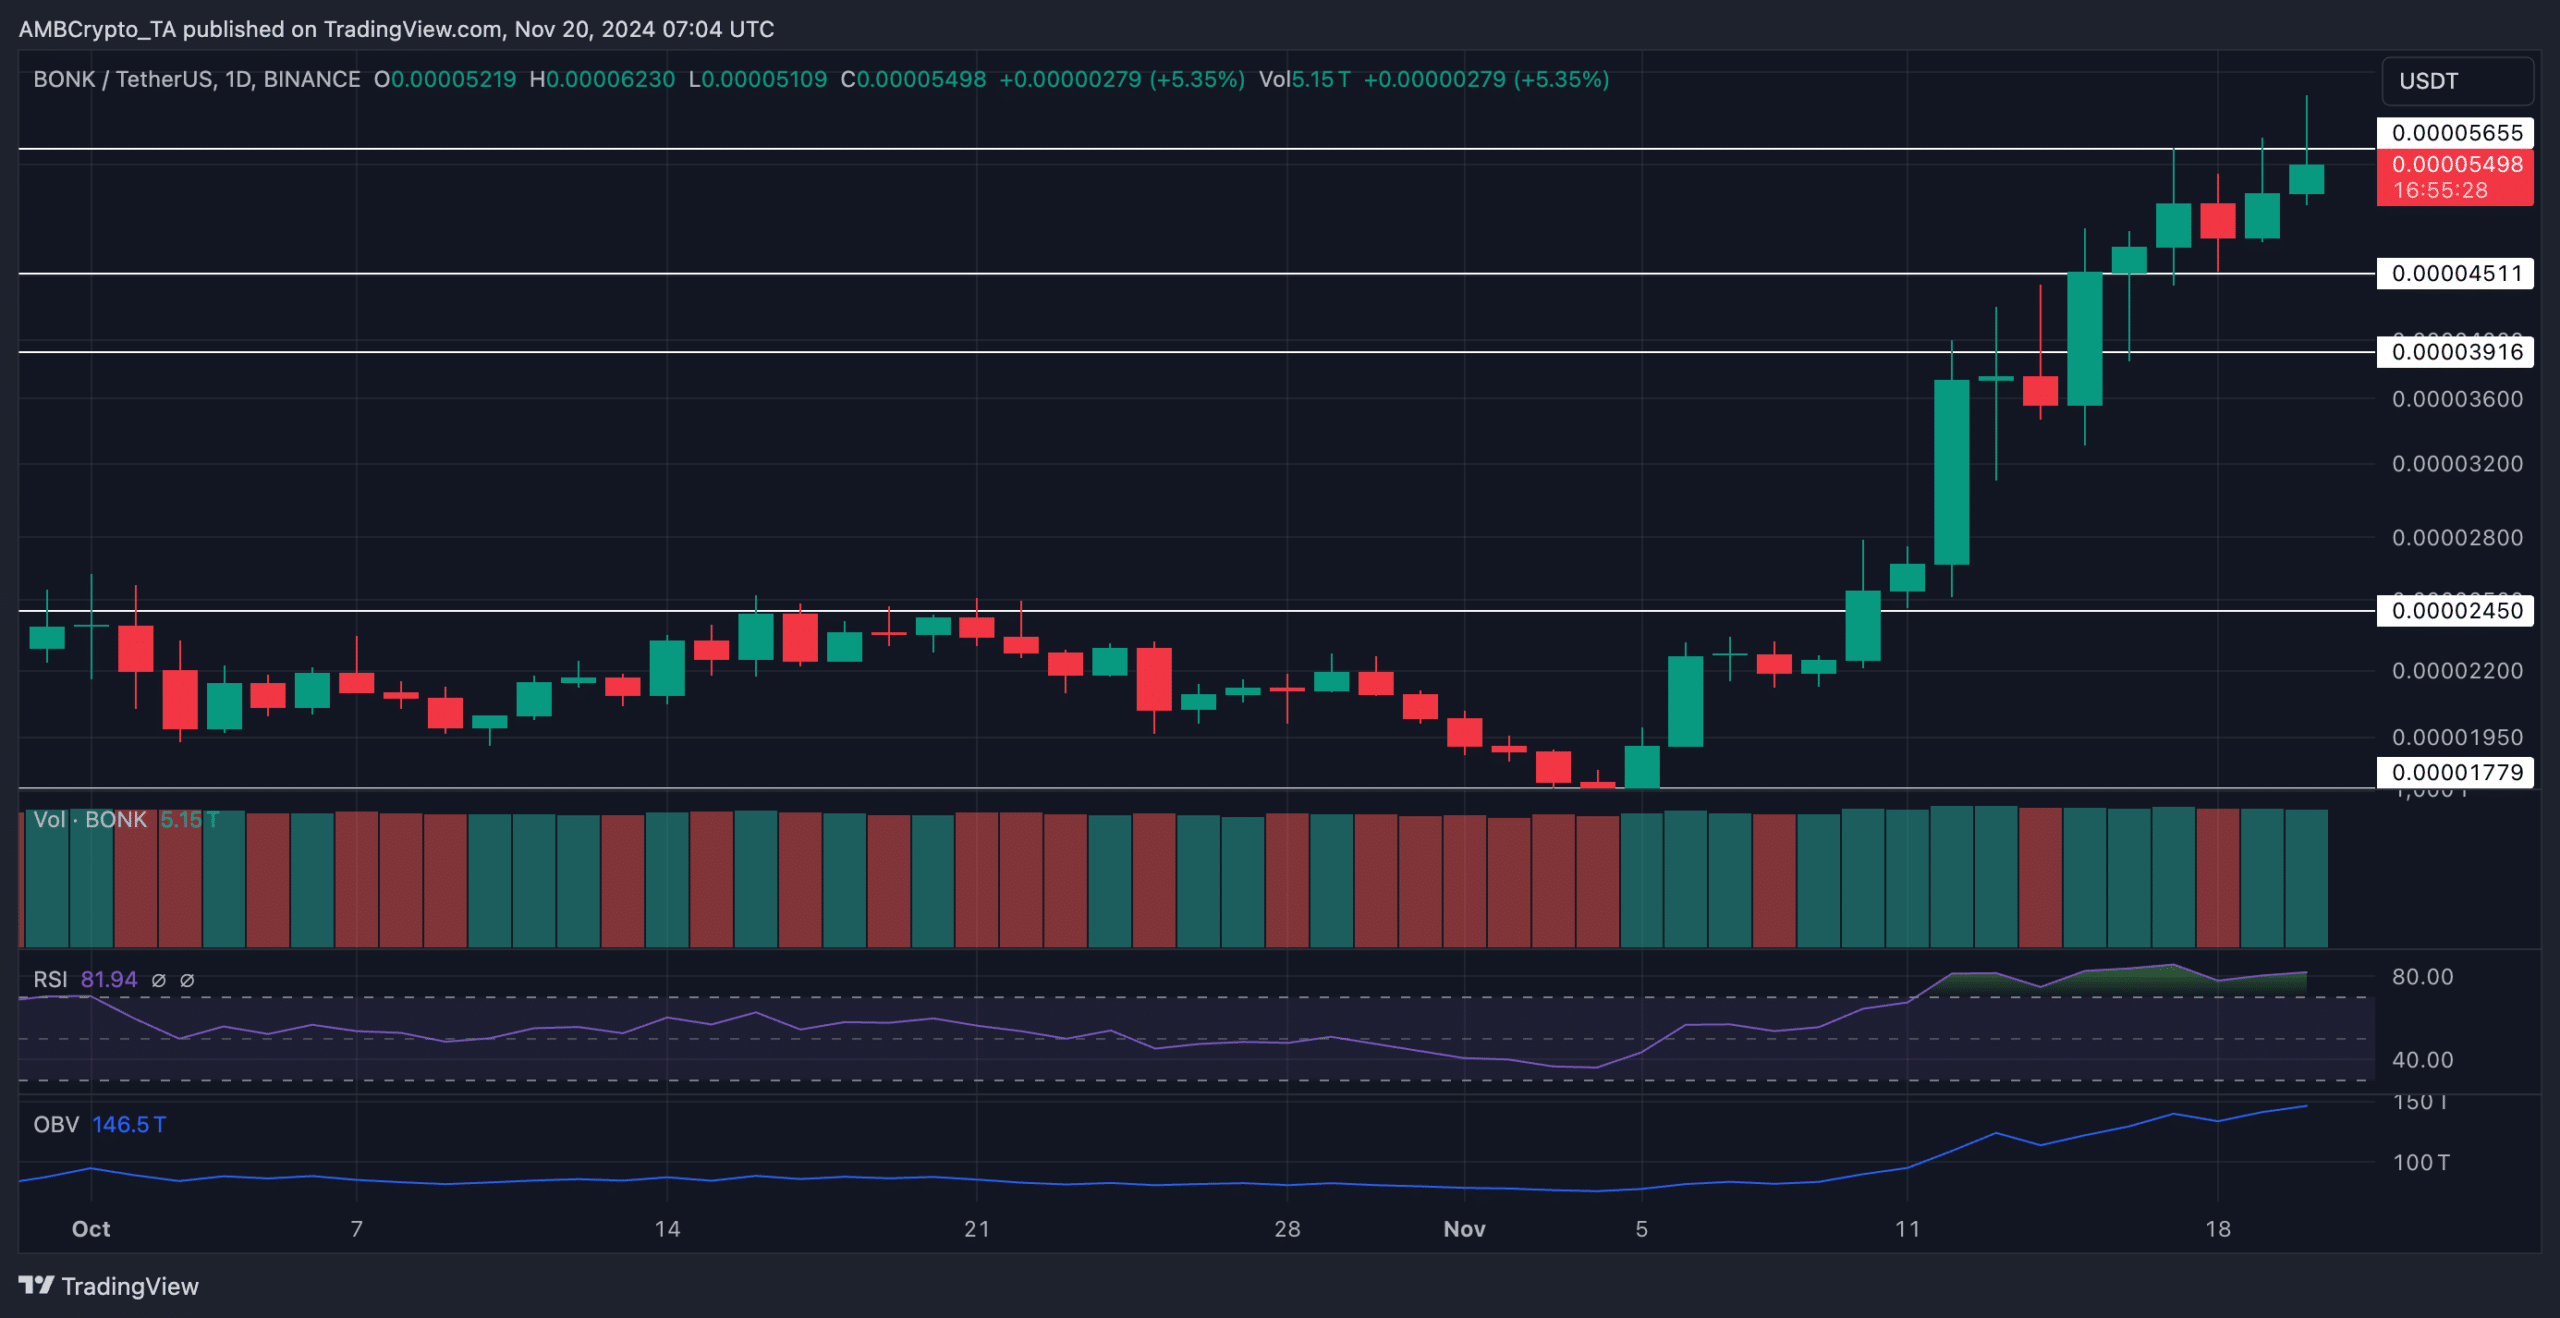The image size is (2560, 1318).
Task: Click the 14 date label on time axis
Action: tap(667, 1229)
